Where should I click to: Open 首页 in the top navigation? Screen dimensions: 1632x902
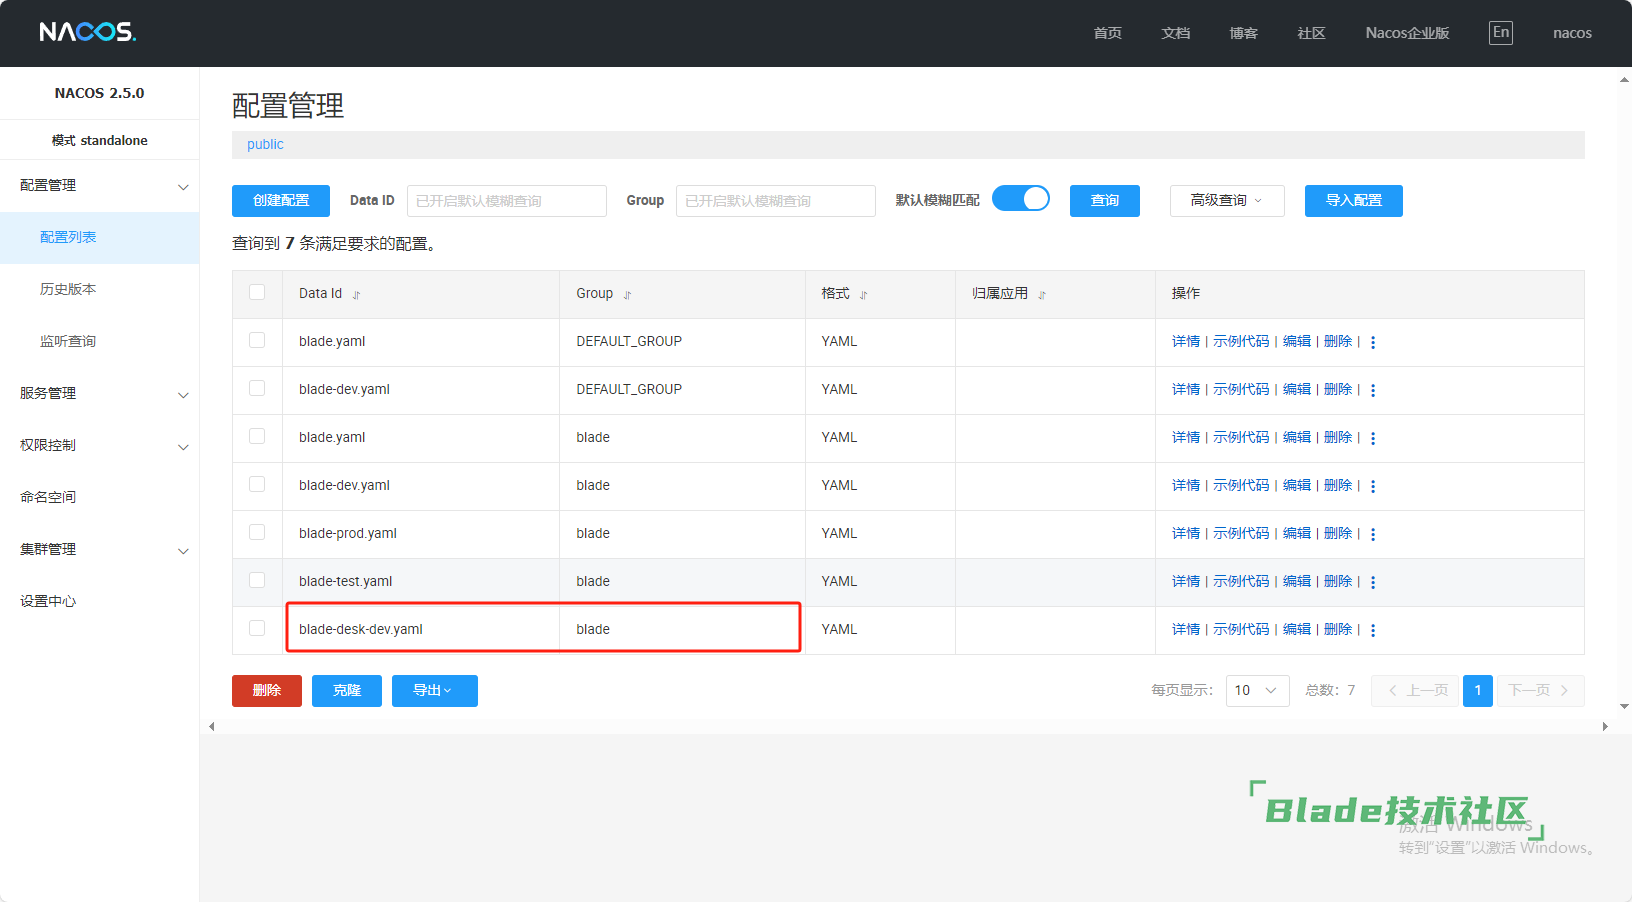(1107, 33)
